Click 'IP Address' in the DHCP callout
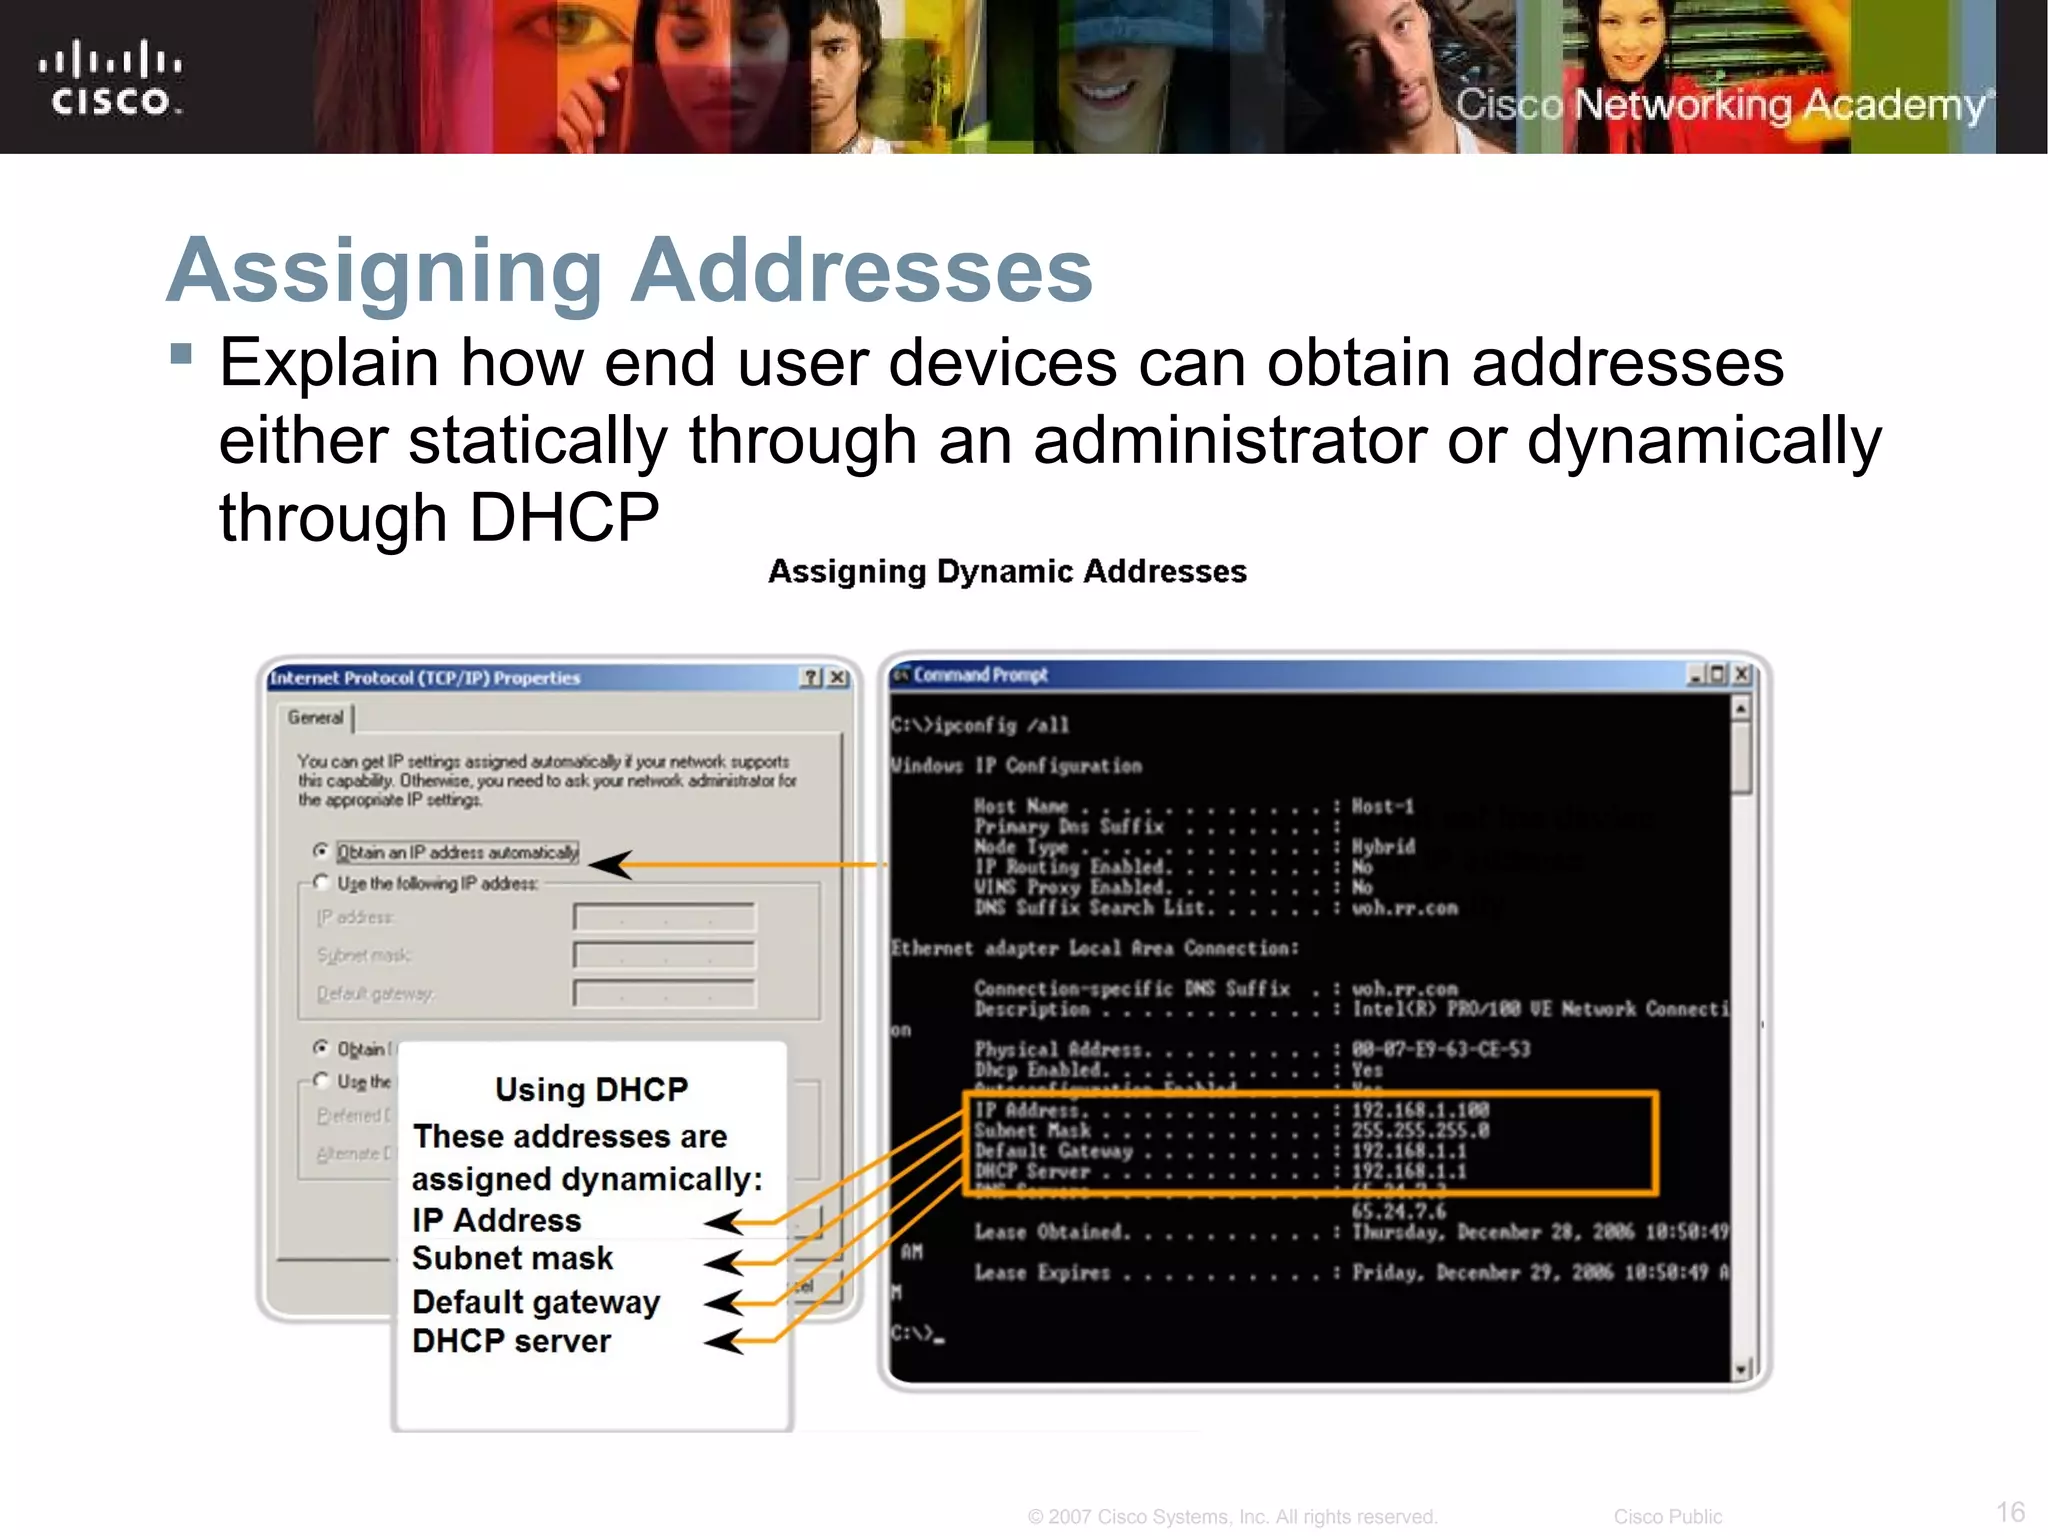The width and height of the screenshot is (2048, 1536). pyautogui.click(x=497, y=1220)
